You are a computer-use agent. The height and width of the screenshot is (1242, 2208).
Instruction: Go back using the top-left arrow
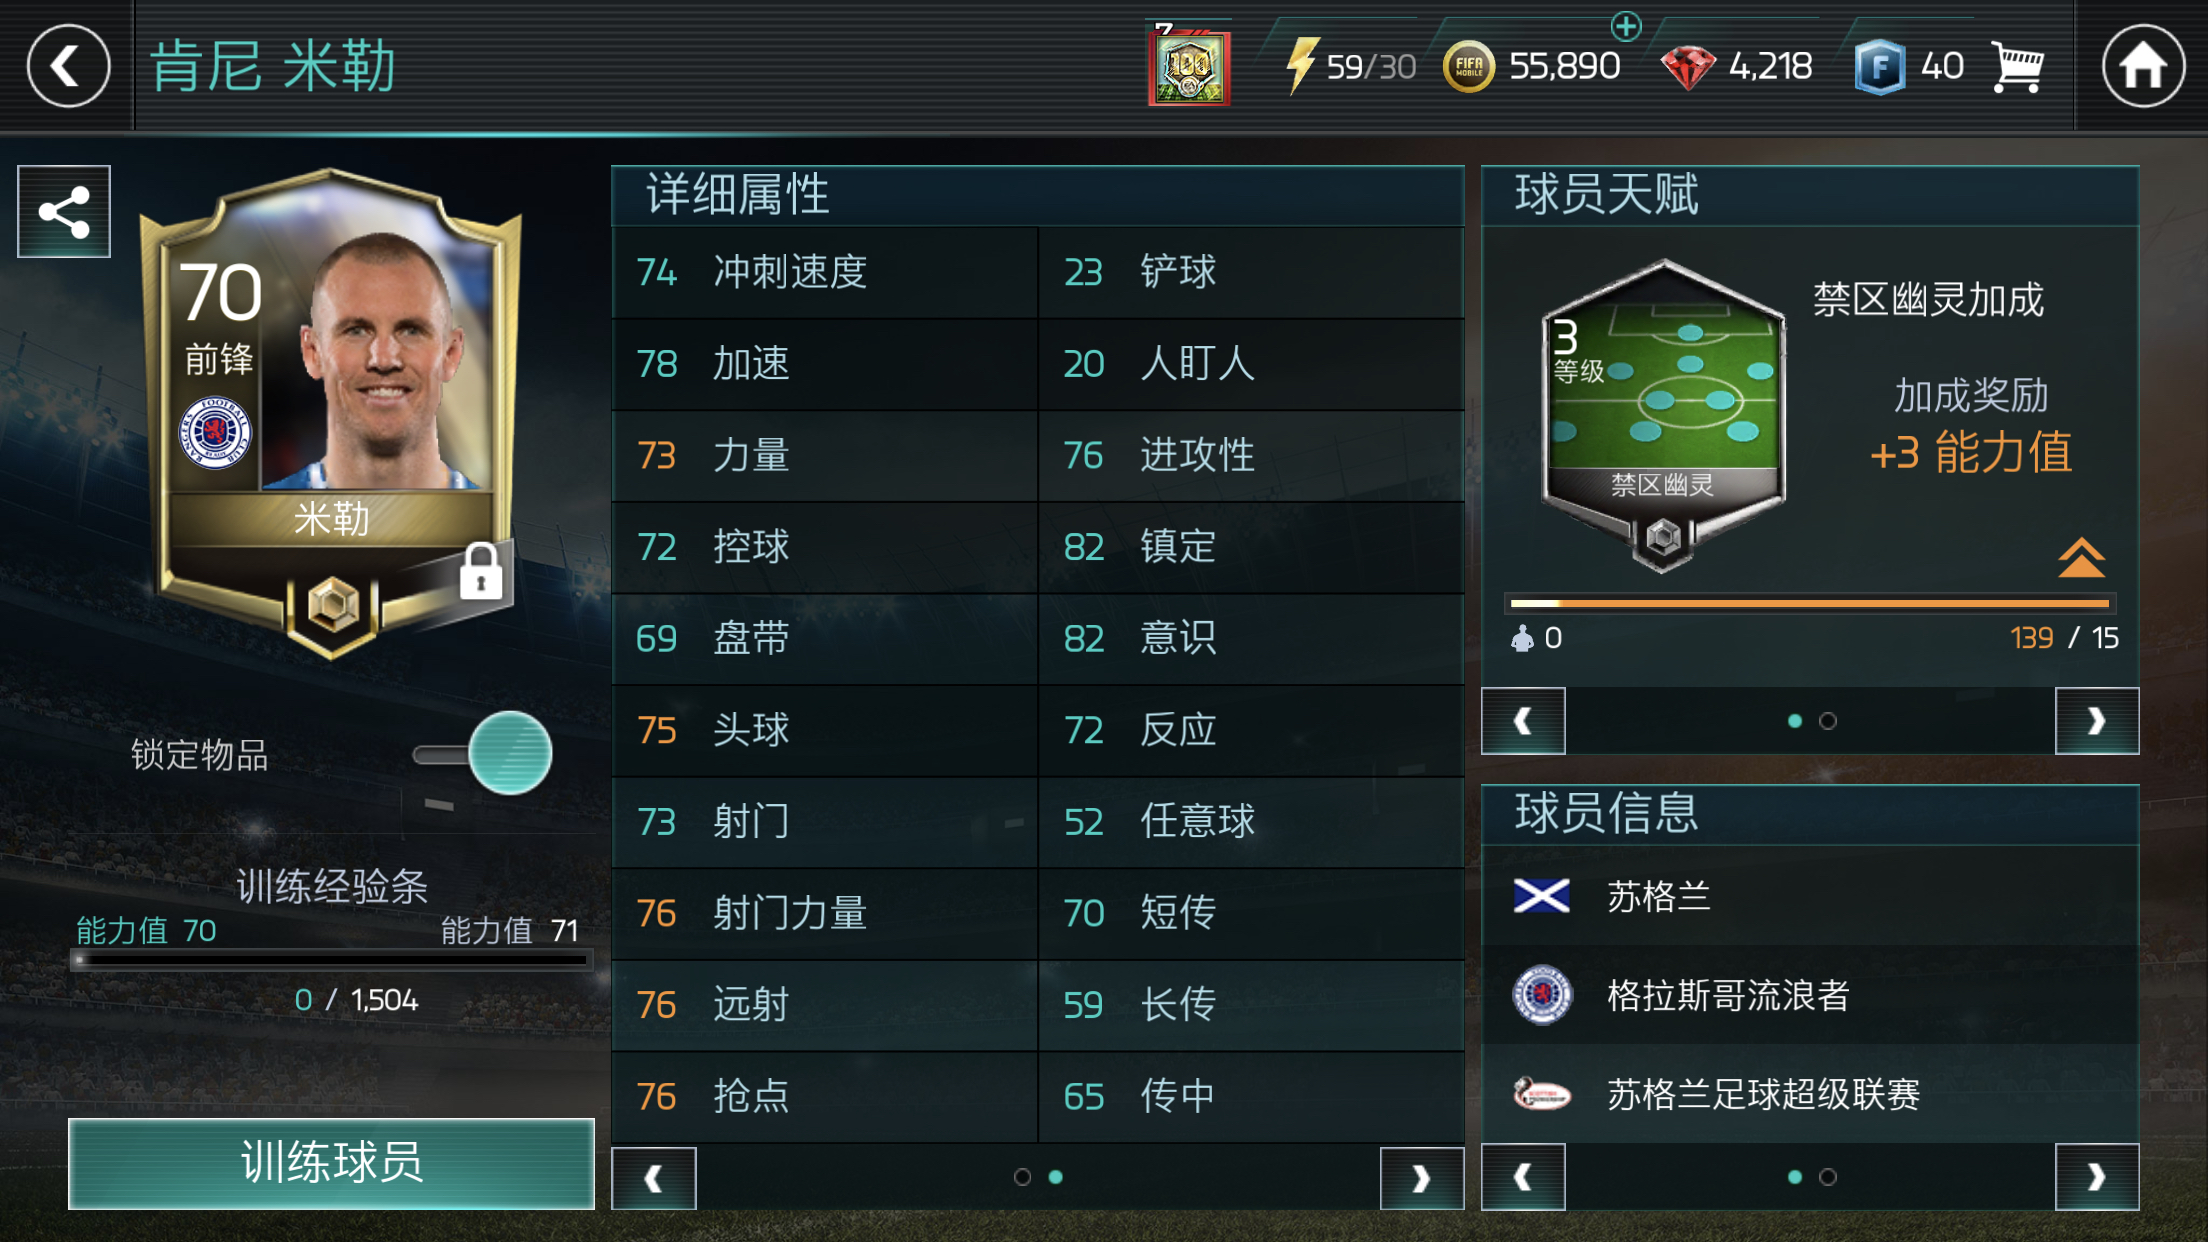click(68, 66)
